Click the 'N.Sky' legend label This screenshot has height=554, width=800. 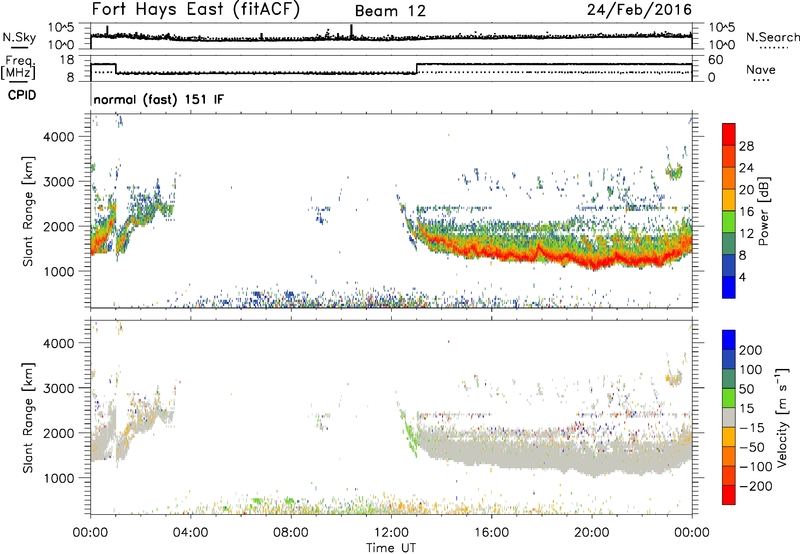pos(19,37)
